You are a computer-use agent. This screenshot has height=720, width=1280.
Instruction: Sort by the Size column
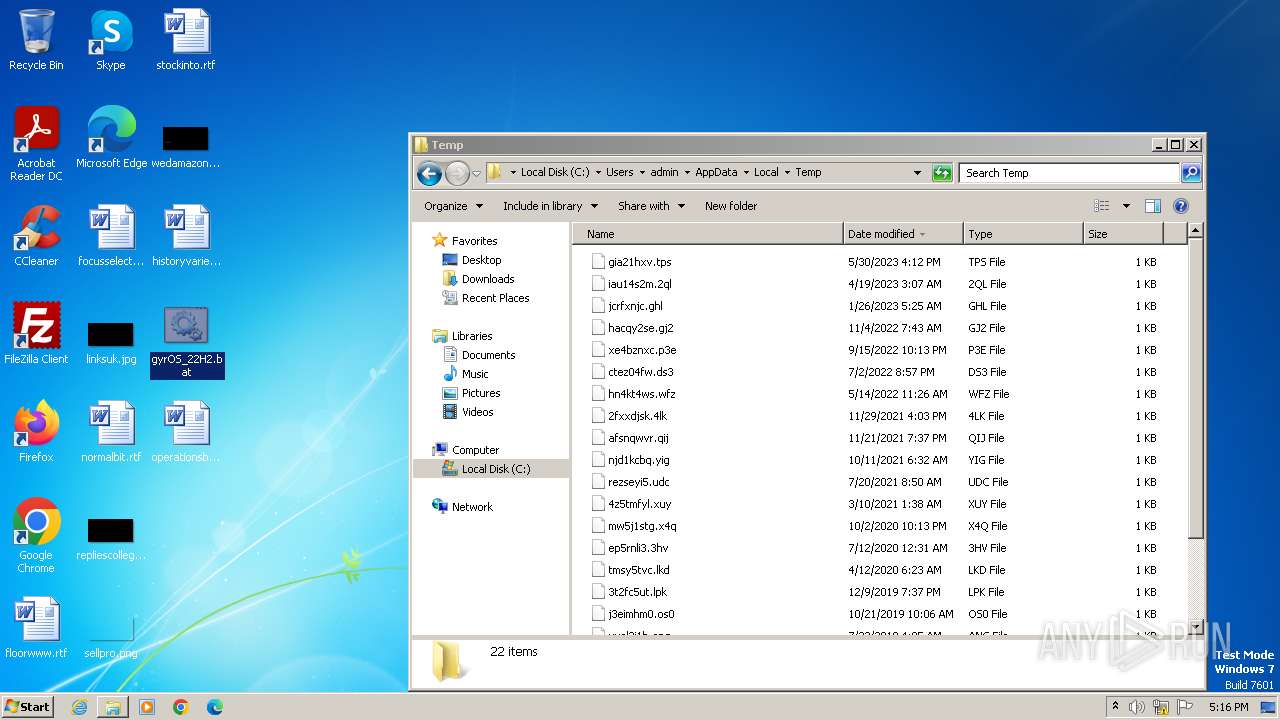point(1123,234)
